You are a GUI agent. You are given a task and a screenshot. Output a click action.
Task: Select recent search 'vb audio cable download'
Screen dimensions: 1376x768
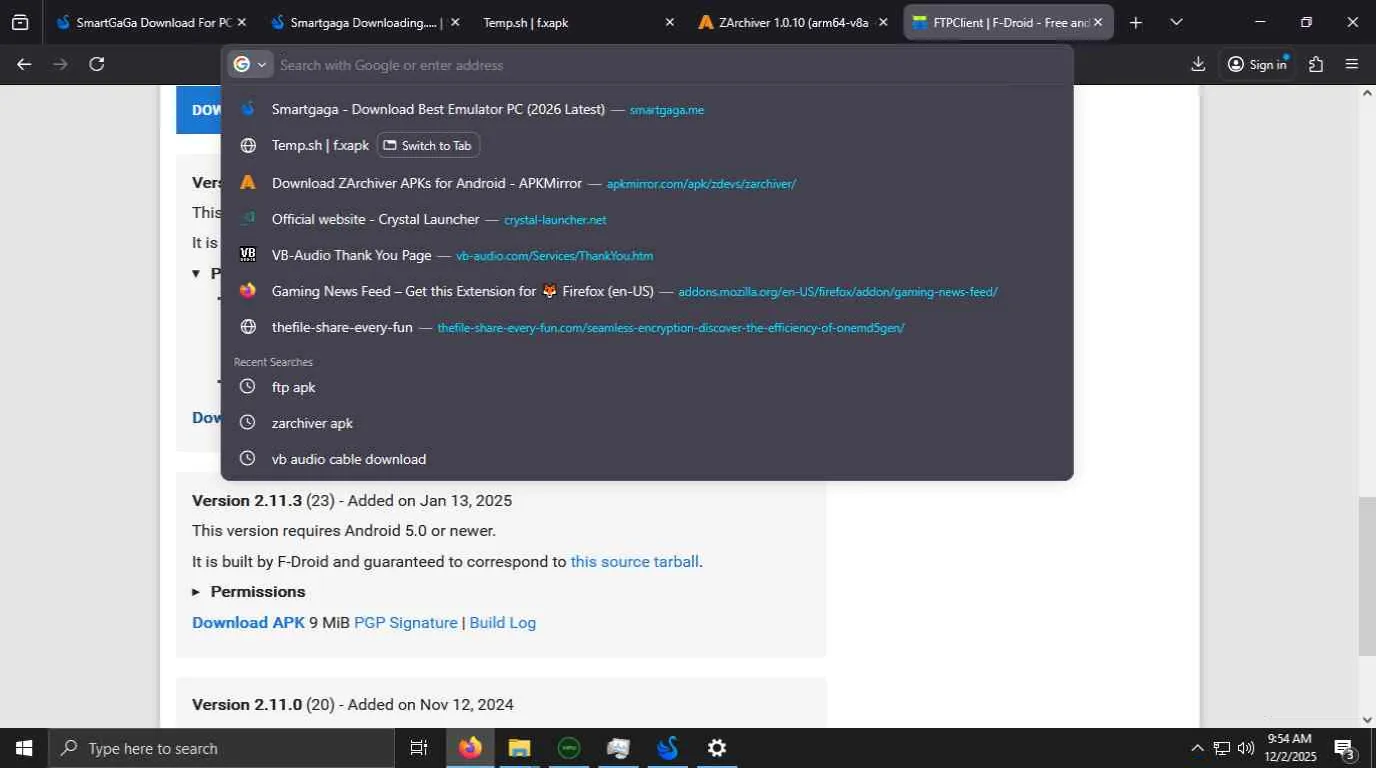[x=647, y=459]
